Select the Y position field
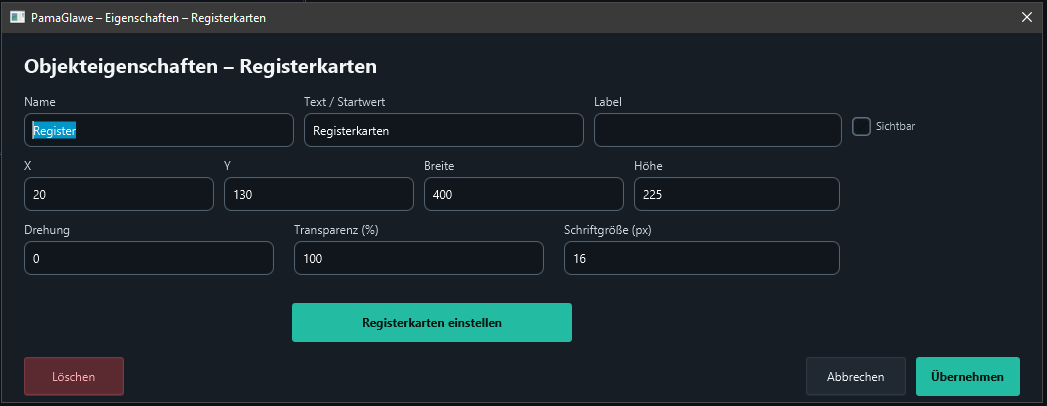This screenshot has width=1047, height=406. (x=319, y=194)
